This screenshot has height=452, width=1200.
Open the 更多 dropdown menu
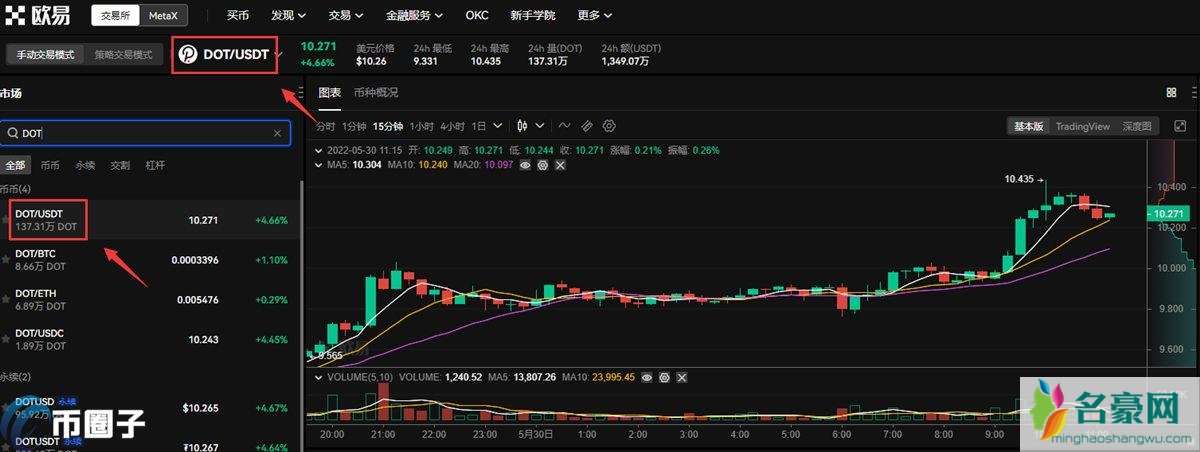[x=595, y=16]
